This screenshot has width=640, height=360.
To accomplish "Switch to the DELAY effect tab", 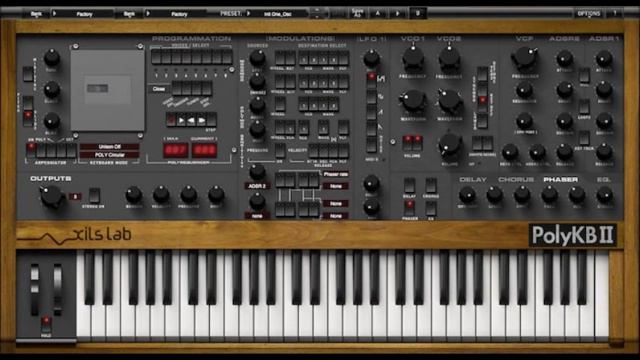I will tap(473, 180).
